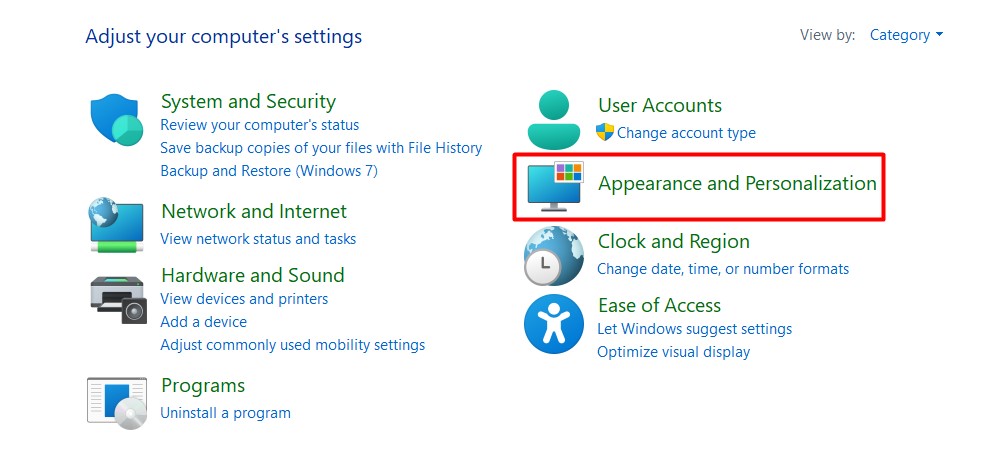Viewport: 1000px width, 467px height.
Task: Open Appearance and Personalization heading
Action: pyautogui.click(x=737, y=183)
